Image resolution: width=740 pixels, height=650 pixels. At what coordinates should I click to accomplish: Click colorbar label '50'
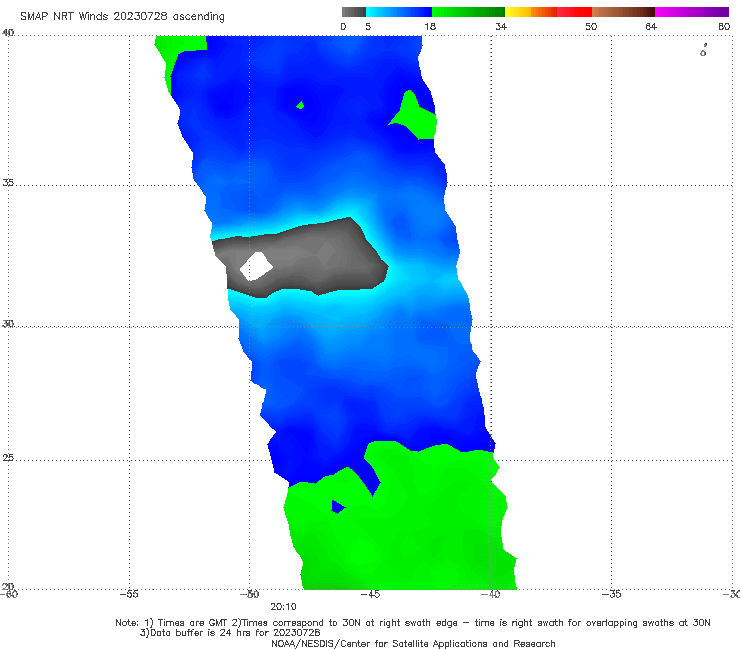(591, 26)
